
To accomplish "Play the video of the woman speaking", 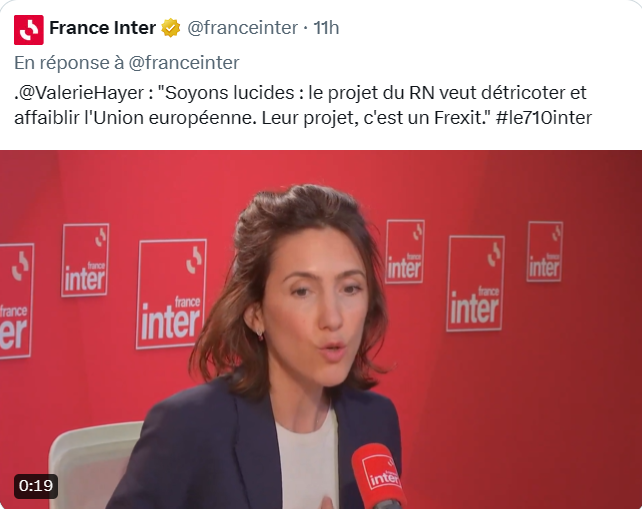I will pos(321,330).
